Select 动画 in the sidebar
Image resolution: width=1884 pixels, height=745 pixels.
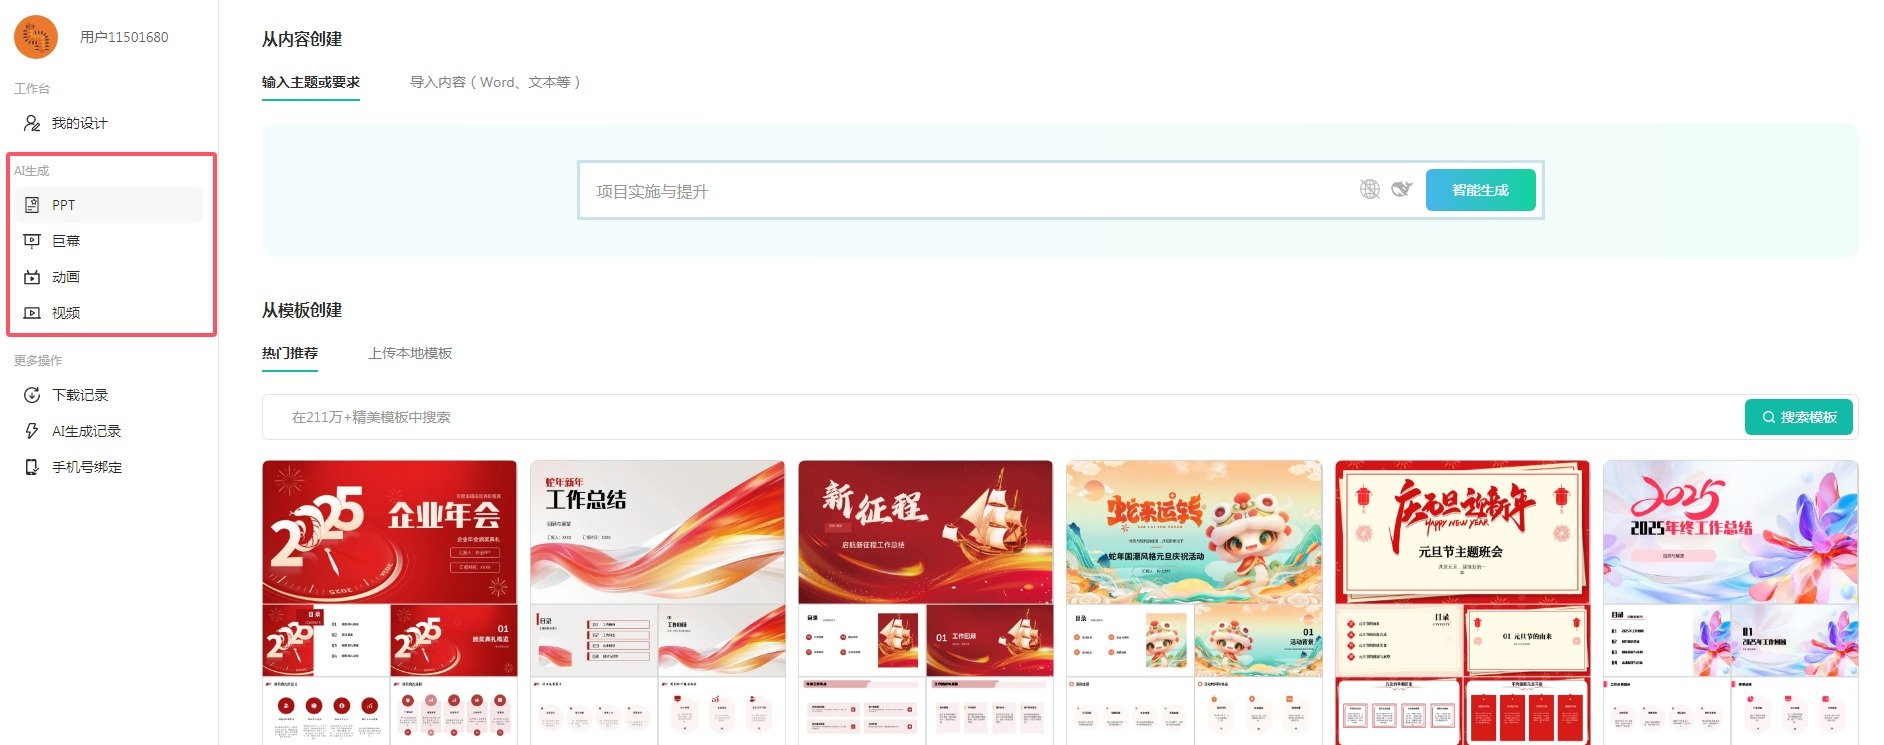108,277
